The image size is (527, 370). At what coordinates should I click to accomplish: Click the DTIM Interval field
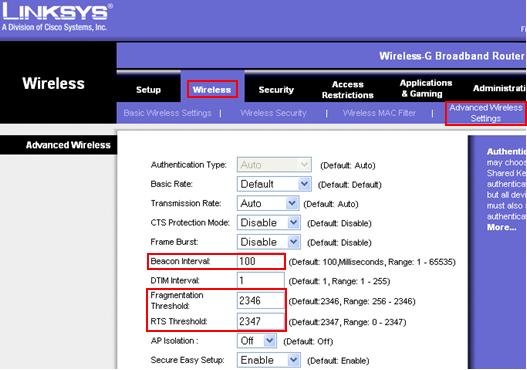pos(261,280)
